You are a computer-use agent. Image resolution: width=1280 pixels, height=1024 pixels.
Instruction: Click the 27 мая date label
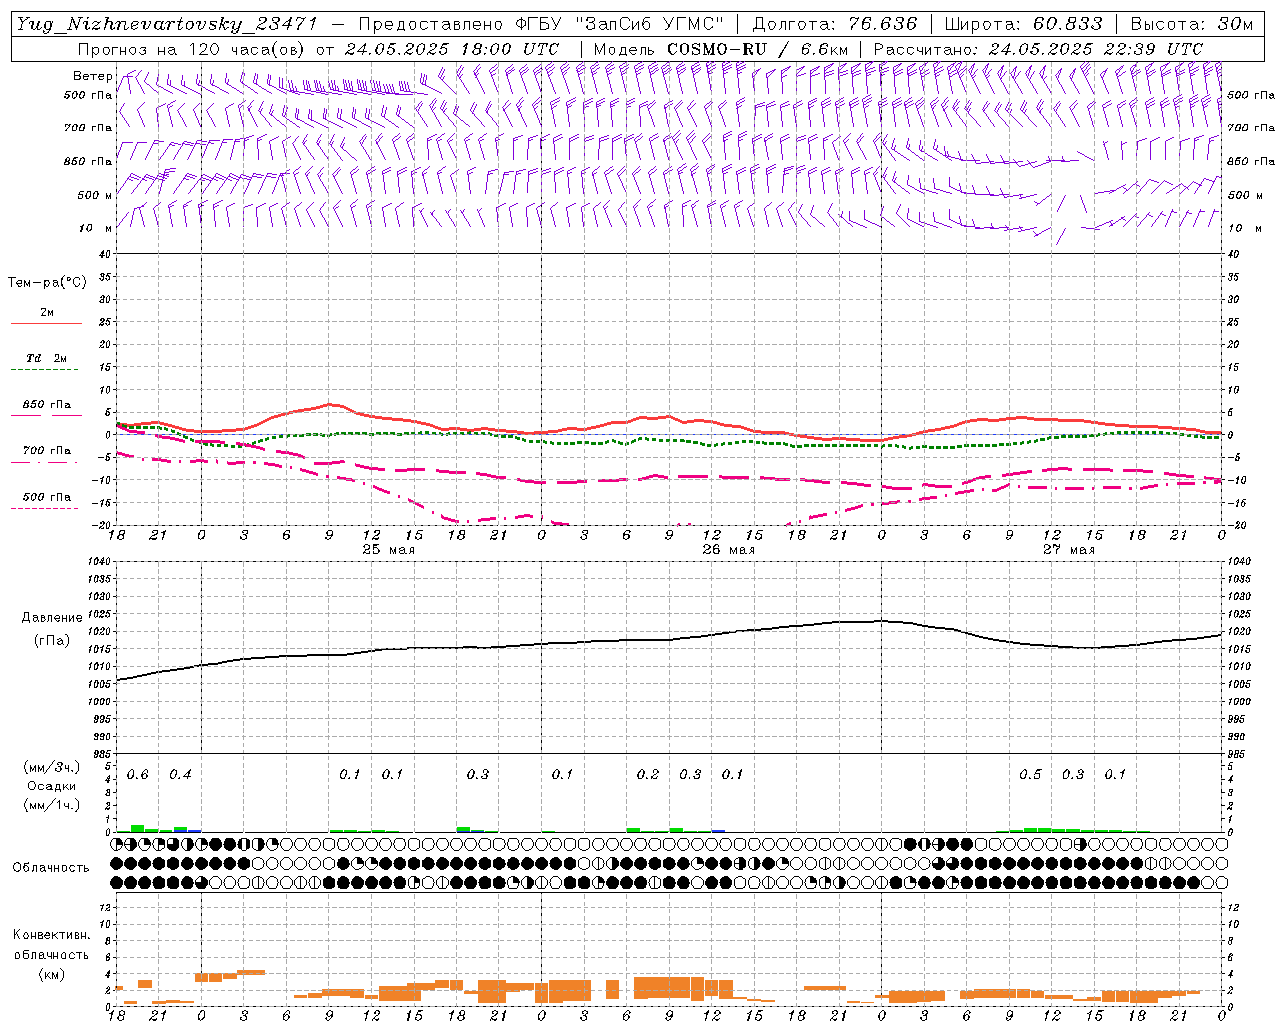(1068, 550)
